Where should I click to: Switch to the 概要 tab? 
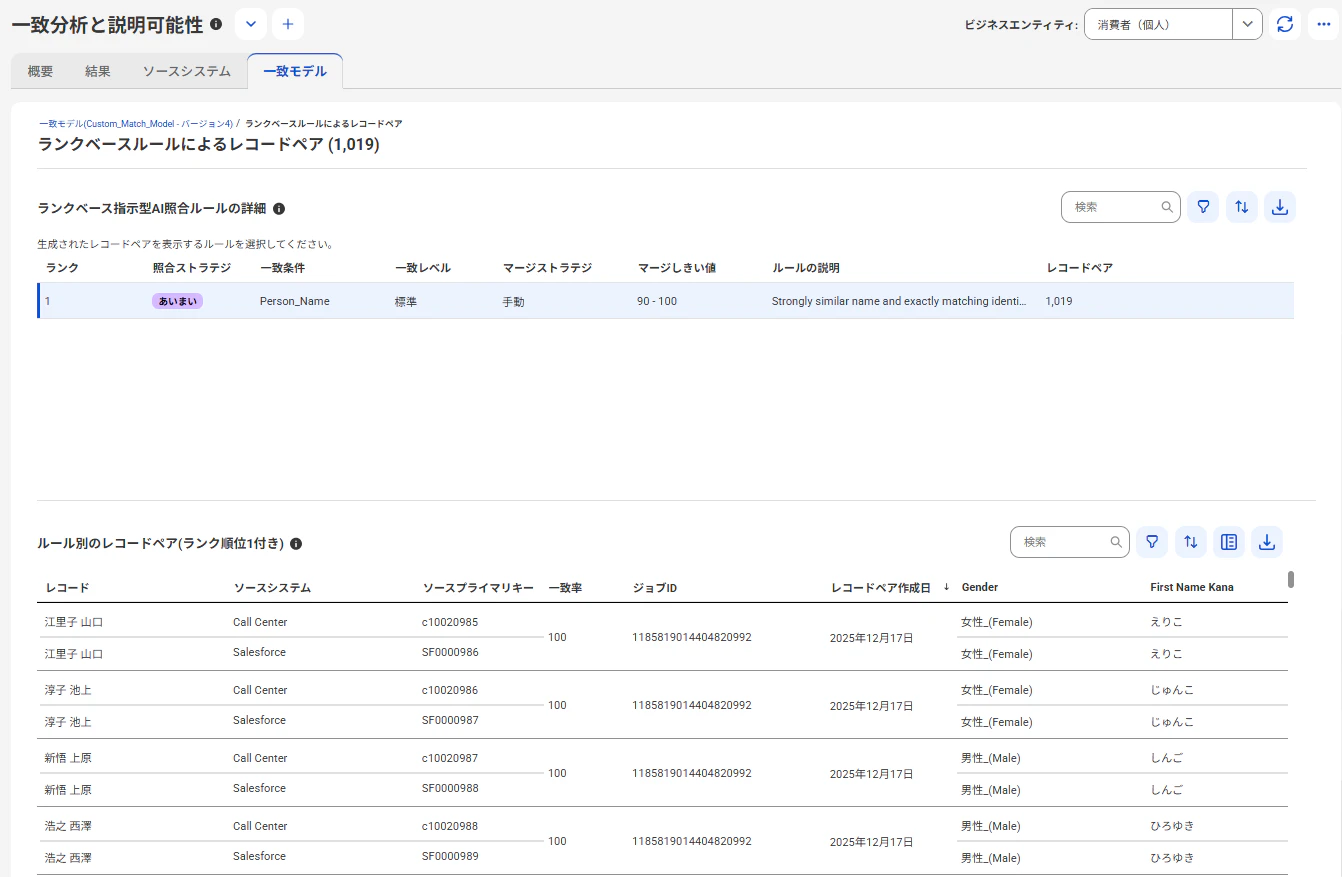point(40,72)
